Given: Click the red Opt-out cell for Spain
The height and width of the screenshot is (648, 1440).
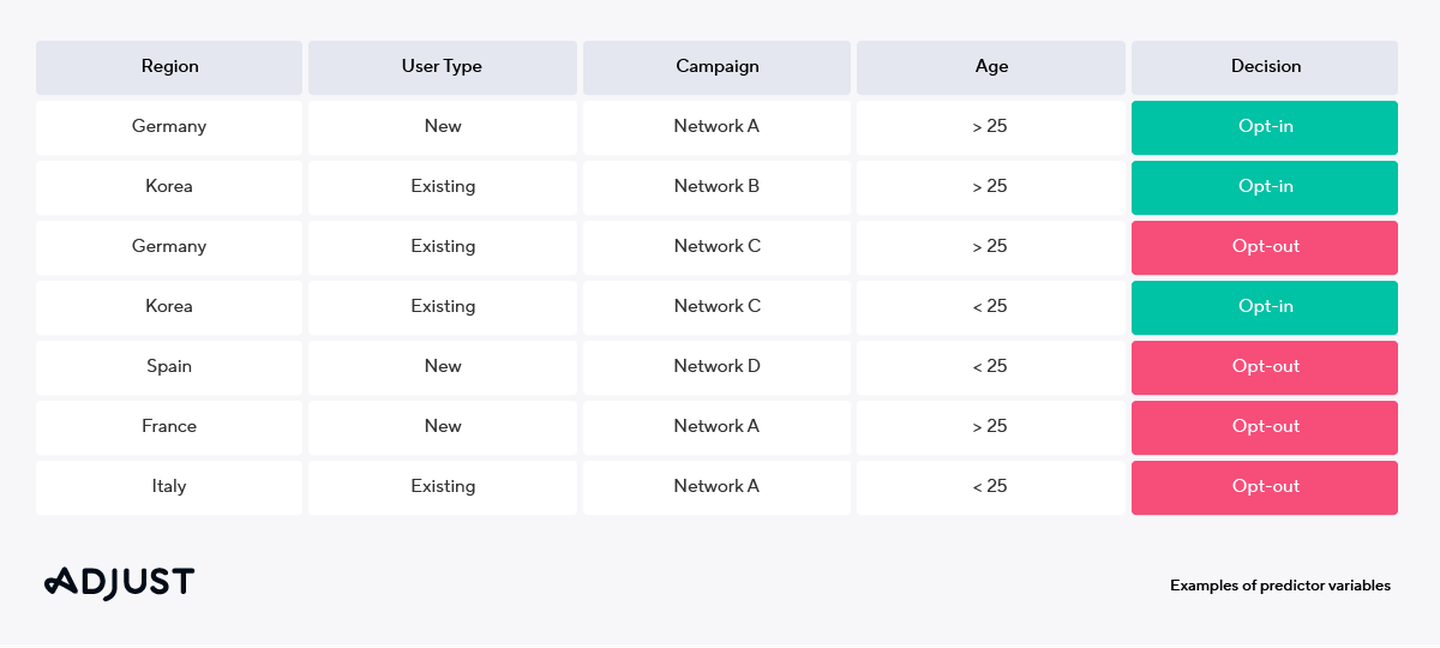Looking at the screenshot, I should click(x=1265, y=367).
